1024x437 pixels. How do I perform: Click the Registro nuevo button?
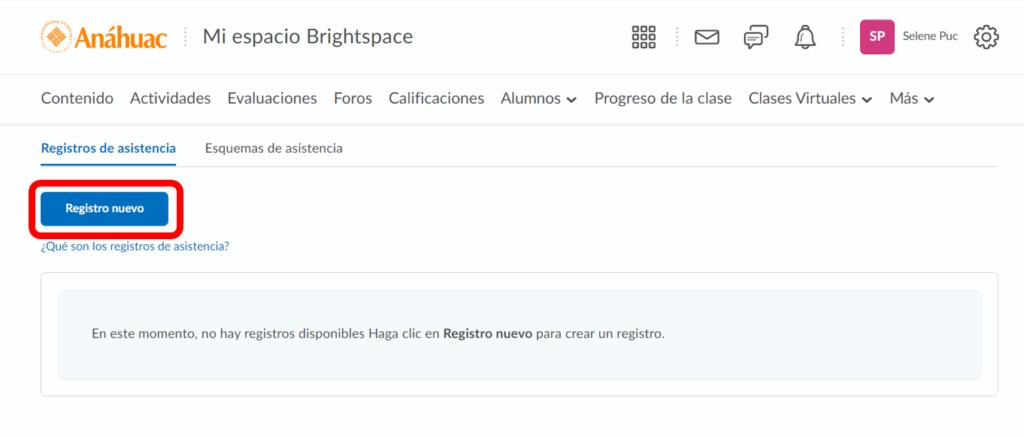(x=105, y=209)
